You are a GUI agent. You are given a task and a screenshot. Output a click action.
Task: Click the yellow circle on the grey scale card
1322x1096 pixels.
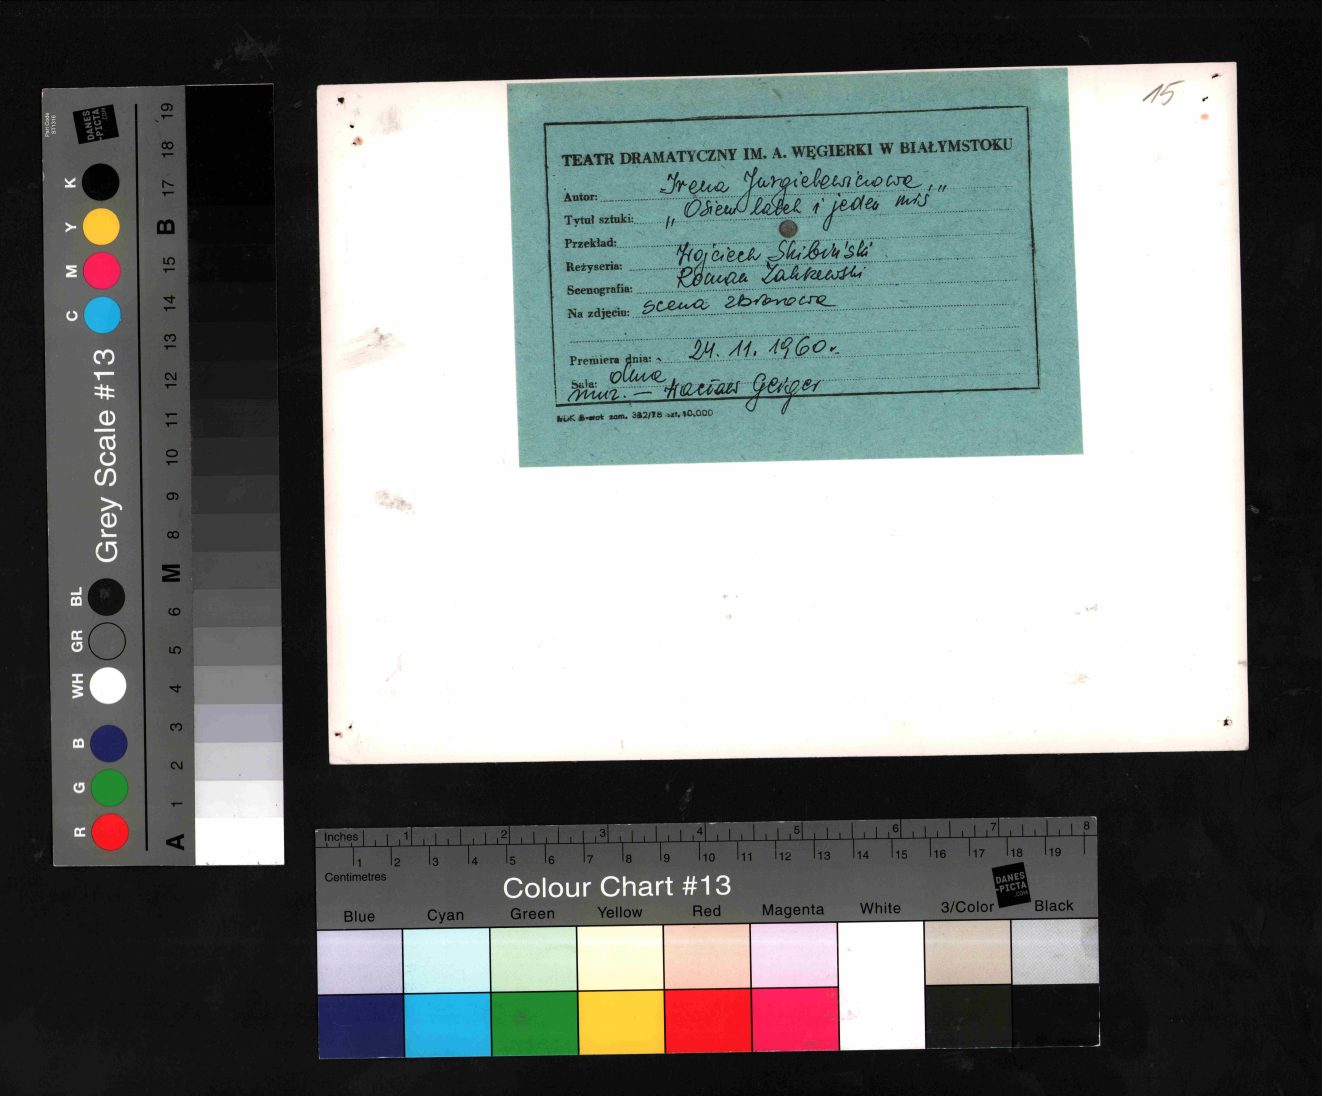[x=101, y=227]
